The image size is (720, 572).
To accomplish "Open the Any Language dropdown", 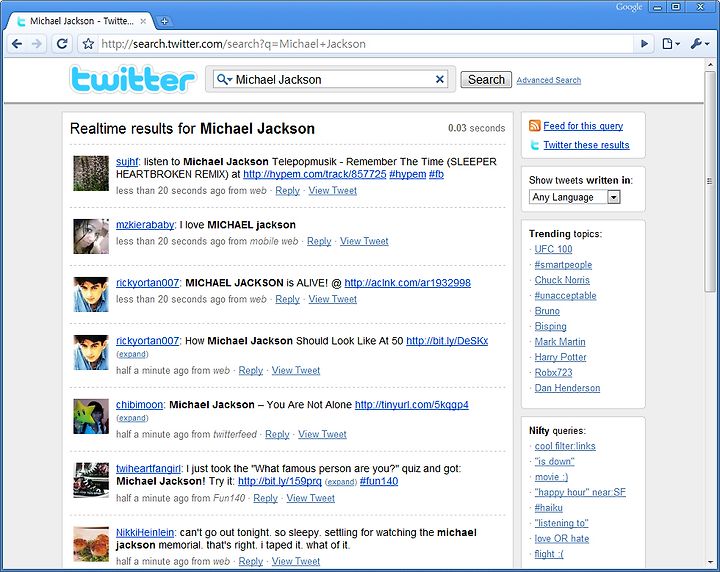I will point(574,197).
